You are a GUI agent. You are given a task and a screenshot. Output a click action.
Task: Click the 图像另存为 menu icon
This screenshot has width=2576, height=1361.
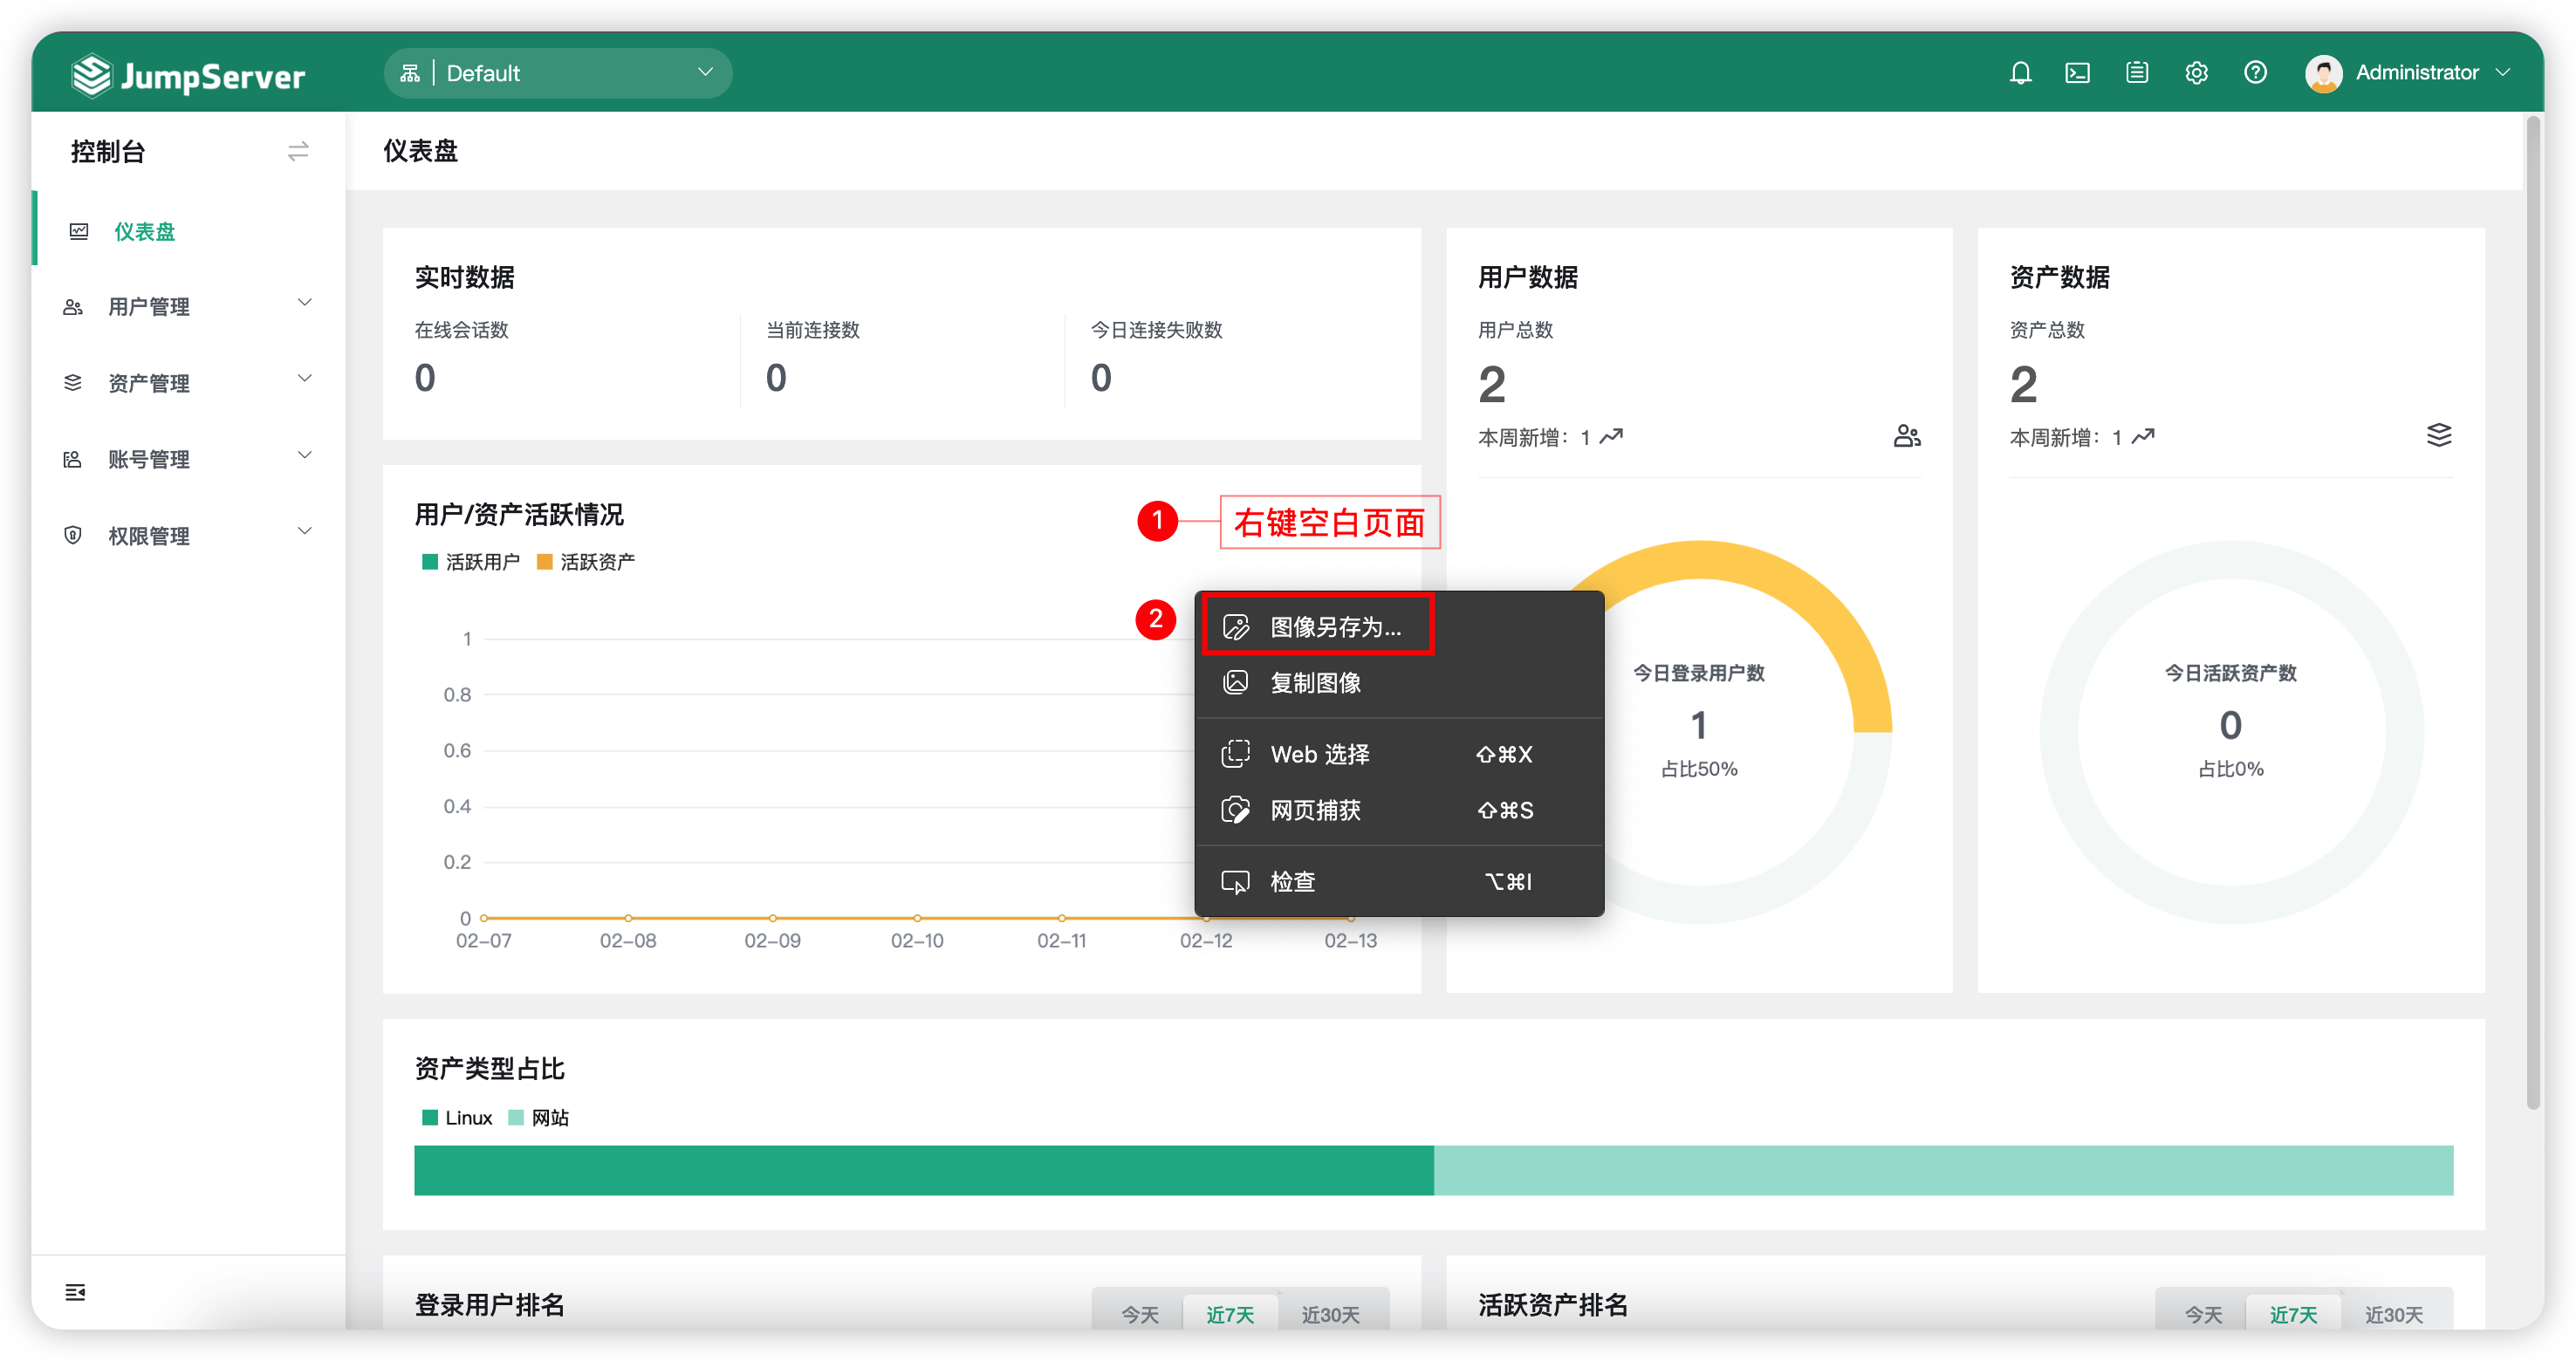pos(1236,627)
